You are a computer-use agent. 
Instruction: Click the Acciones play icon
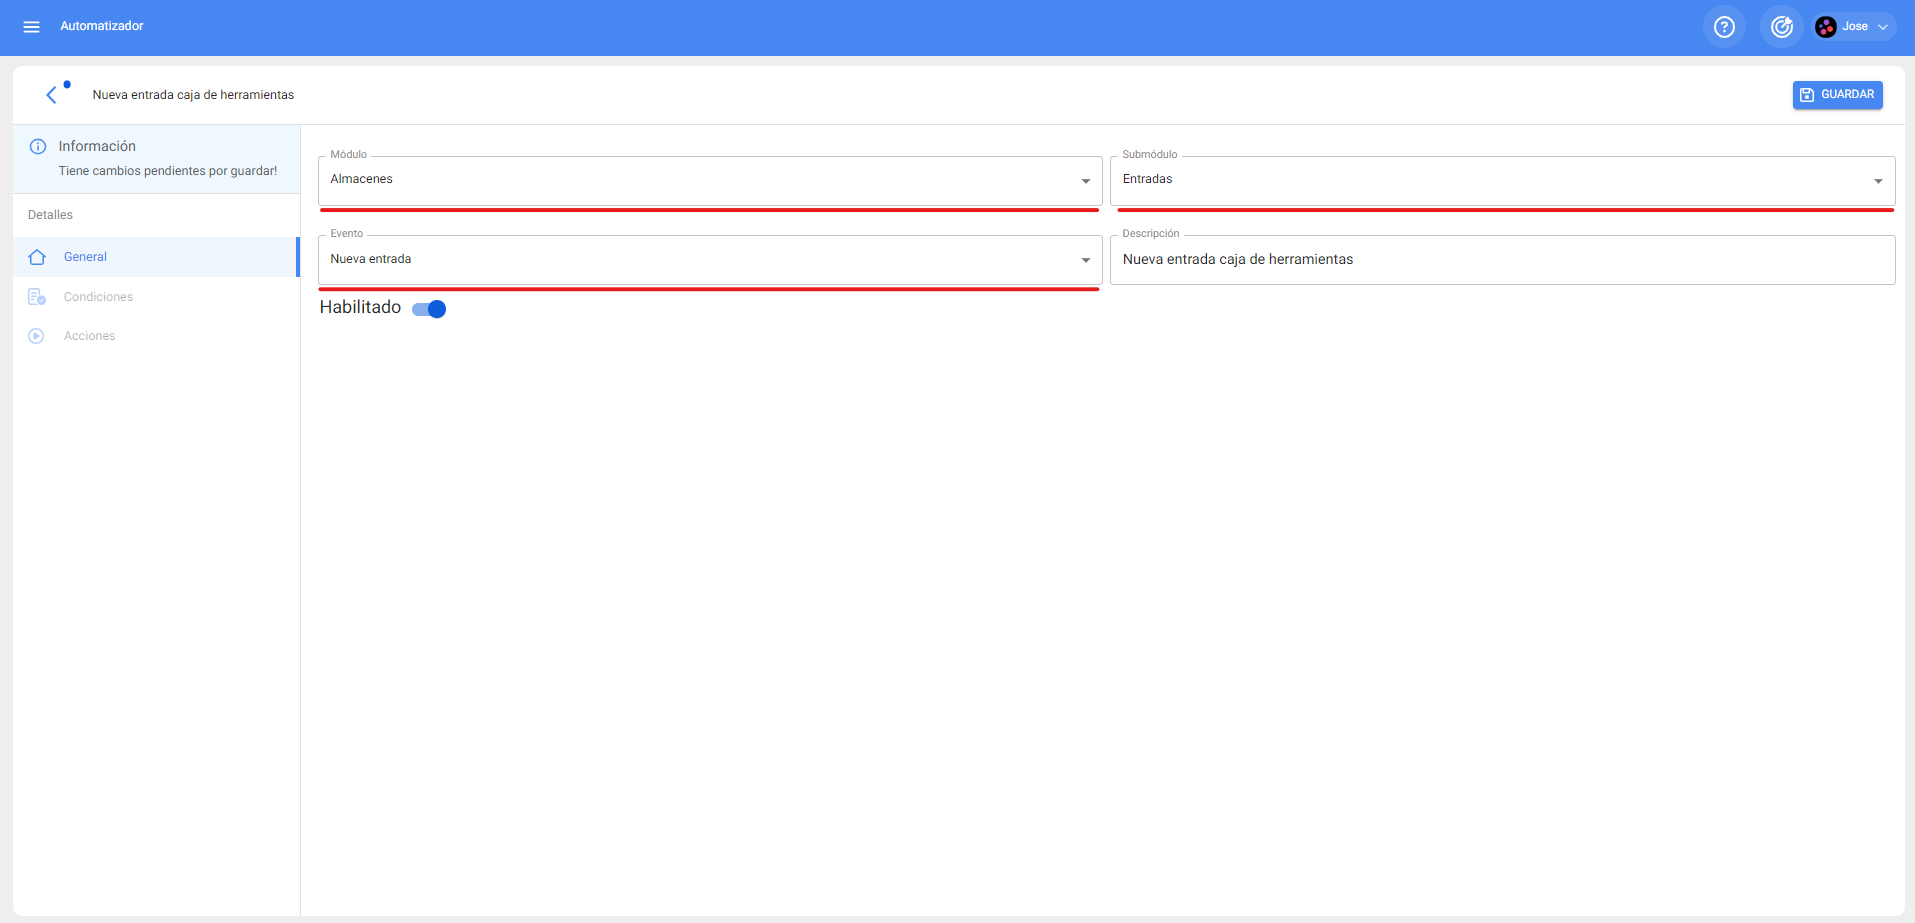point(37,336)
